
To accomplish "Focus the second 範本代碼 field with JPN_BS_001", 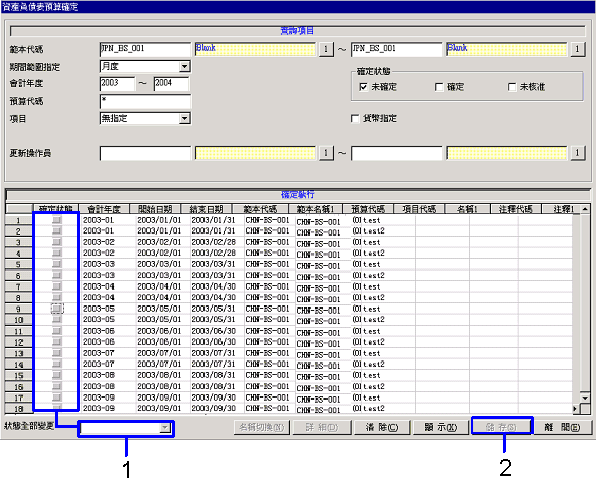I will click(x=396, y=49).
